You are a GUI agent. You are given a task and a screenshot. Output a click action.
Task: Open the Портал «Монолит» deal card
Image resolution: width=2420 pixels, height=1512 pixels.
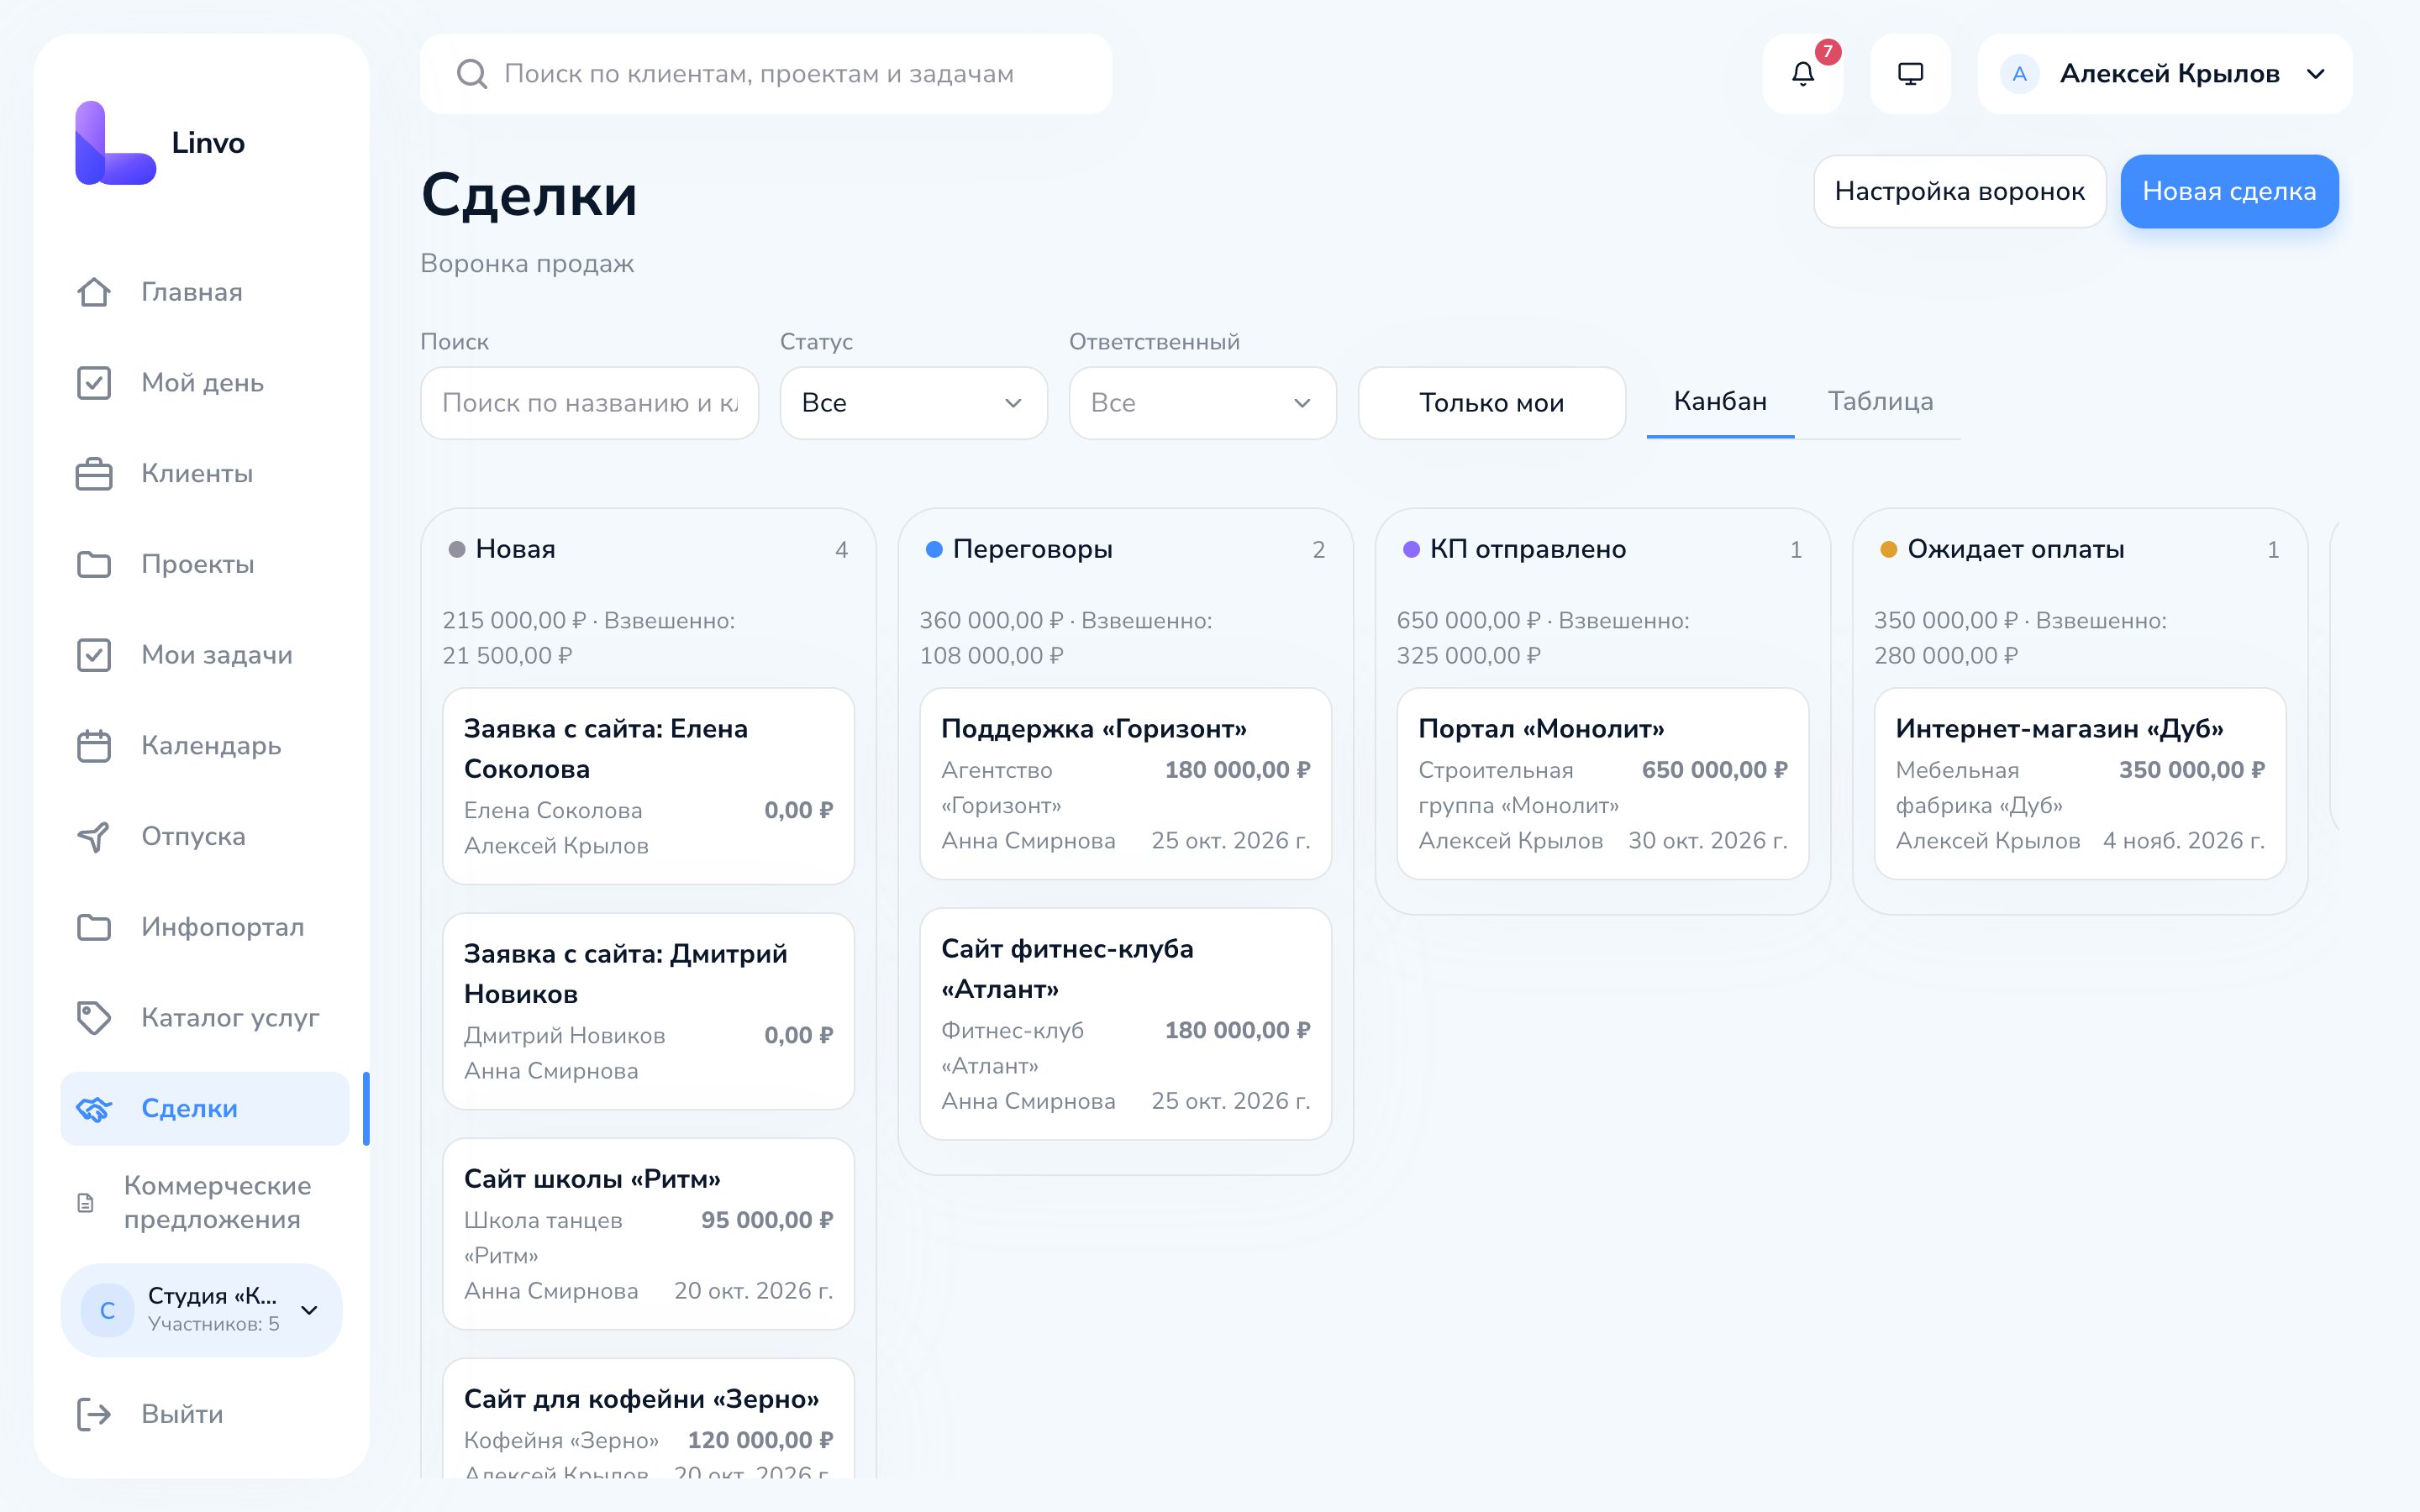point(1602,783)
